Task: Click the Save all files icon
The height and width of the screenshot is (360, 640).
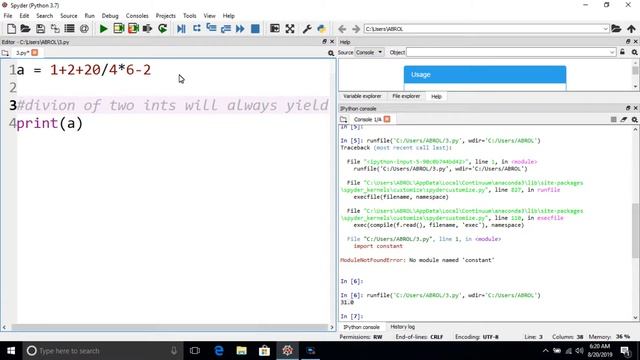Action: (x=55, y=29)
